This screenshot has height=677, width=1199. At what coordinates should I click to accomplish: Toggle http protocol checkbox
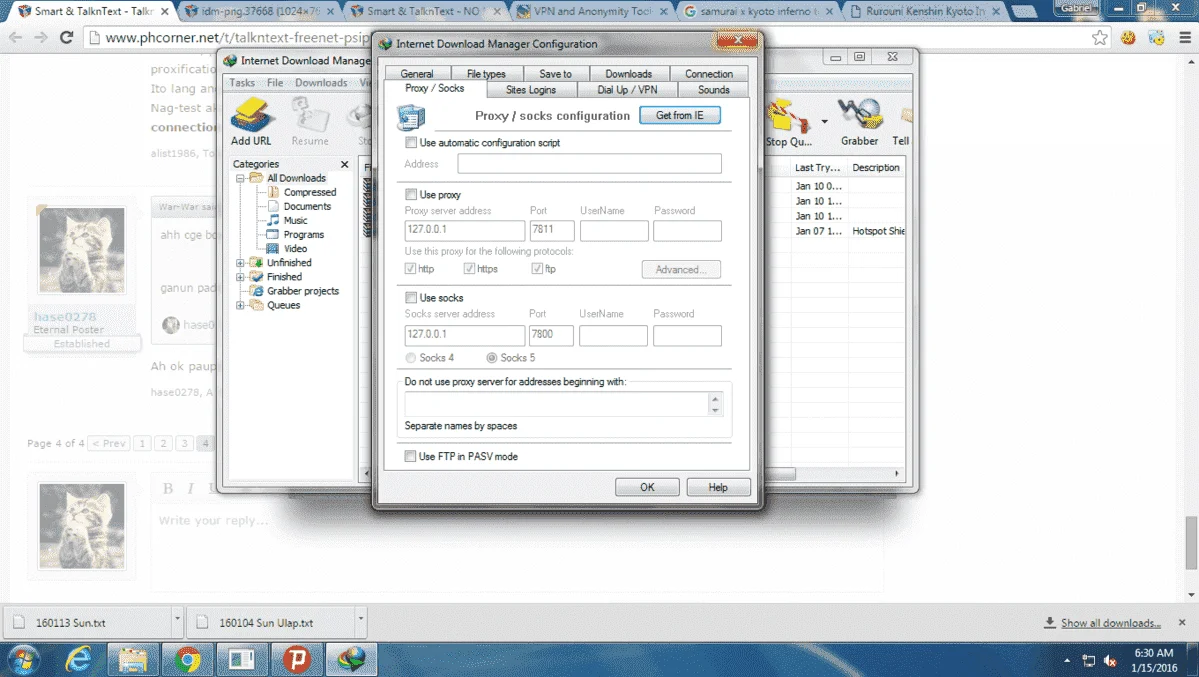[411, 269]
